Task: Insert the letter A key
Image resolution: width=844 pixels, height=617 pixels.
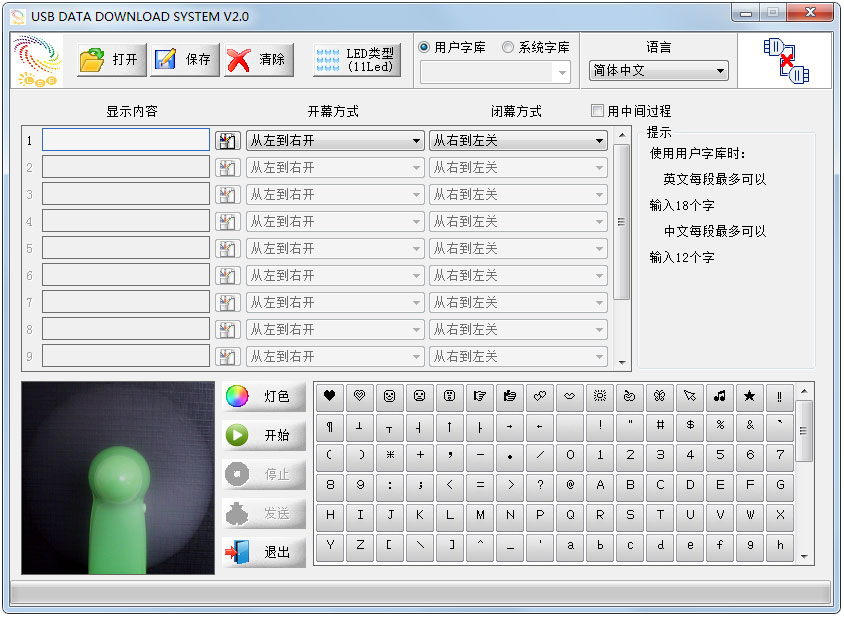Action: [600, 486]
